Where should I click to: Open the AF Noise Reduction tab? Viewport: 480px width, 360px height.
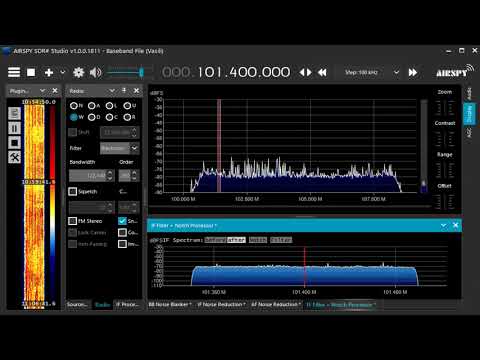tap(276, 304)
